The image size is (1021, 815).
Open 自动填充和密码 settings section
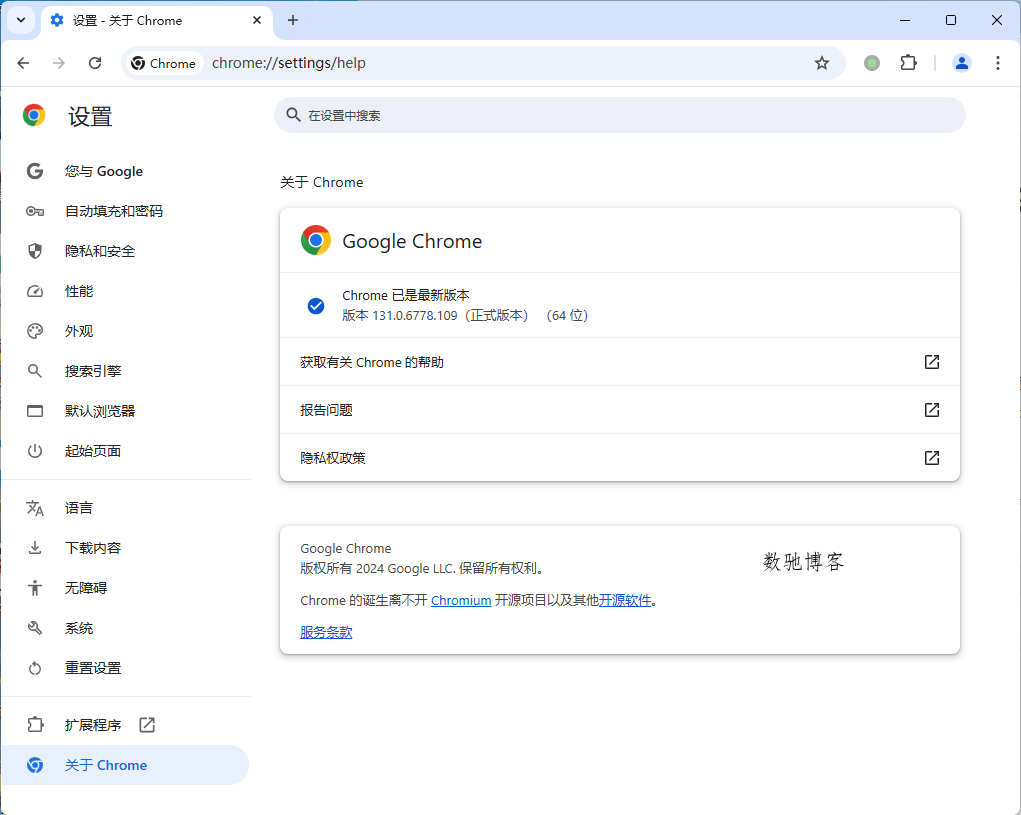coord(126,211)
